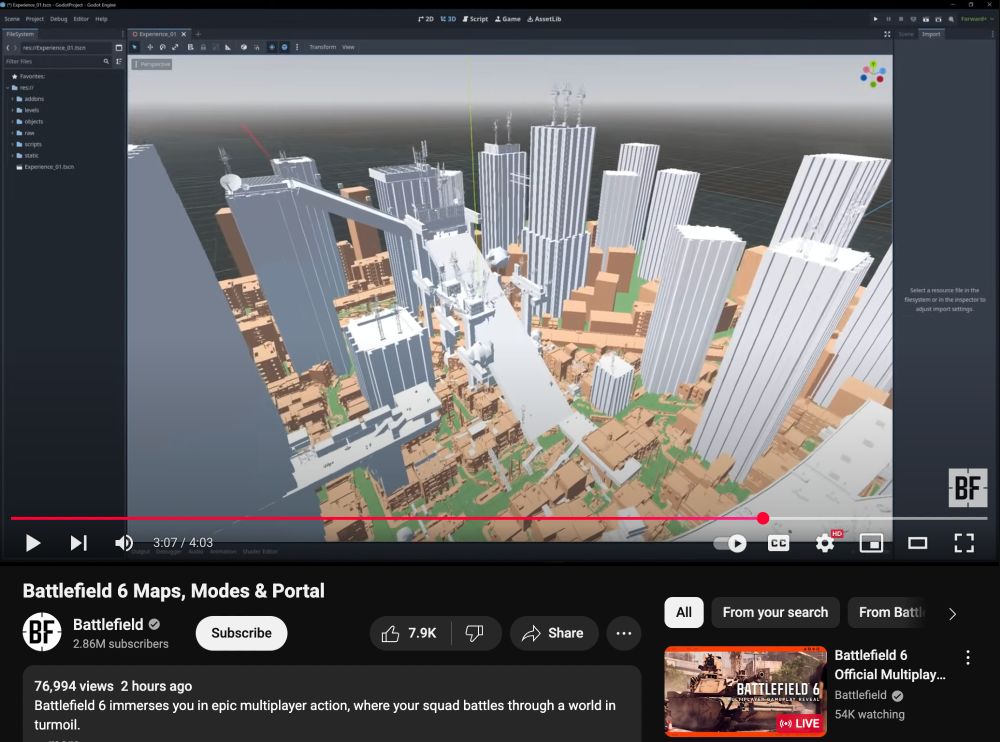Image resolution: width=1000 pixels, height=742 pixels.
Task: Open the Battlefield channel avatar
Action: (42, 632)
